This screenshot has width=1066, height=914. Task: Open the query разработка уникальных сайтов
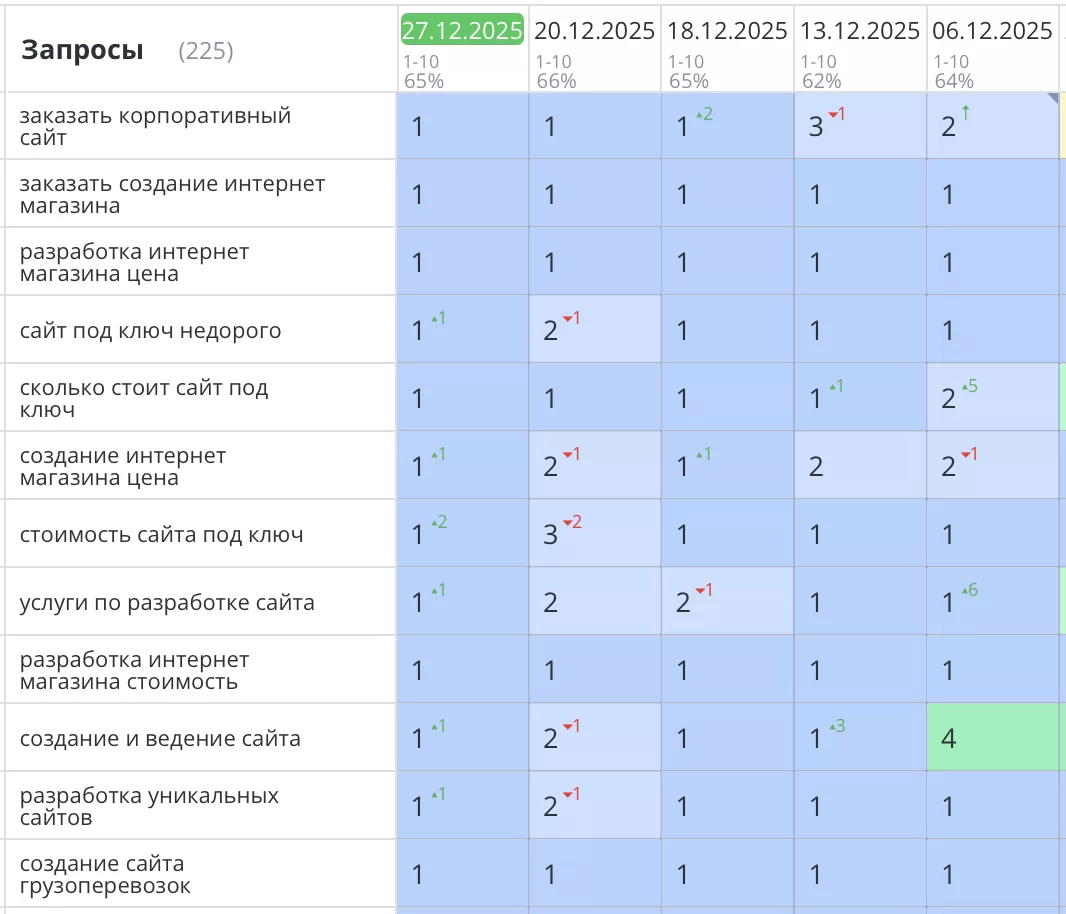tap(149, 806)
